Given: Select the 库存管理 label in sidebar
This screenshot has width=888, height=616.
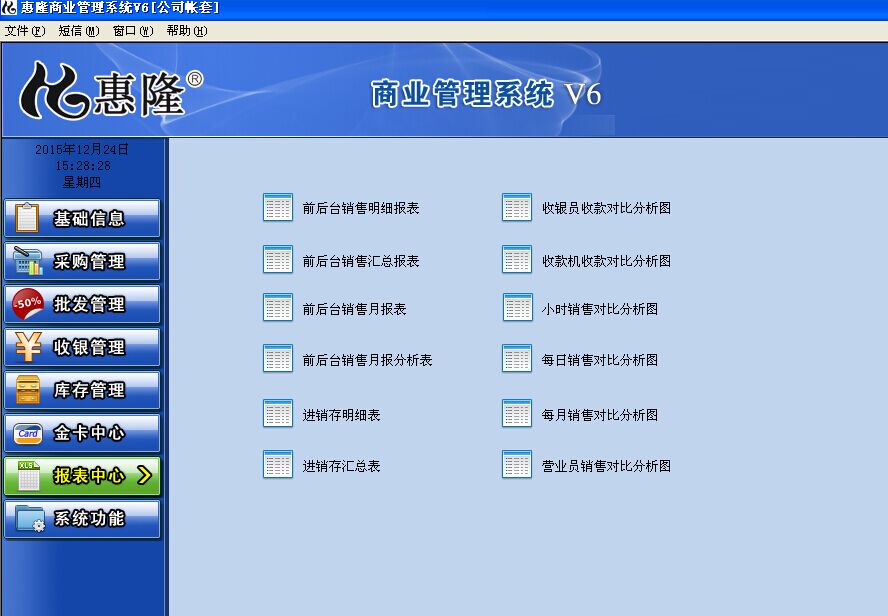Looking at the screenshot, I should (89, 390).
